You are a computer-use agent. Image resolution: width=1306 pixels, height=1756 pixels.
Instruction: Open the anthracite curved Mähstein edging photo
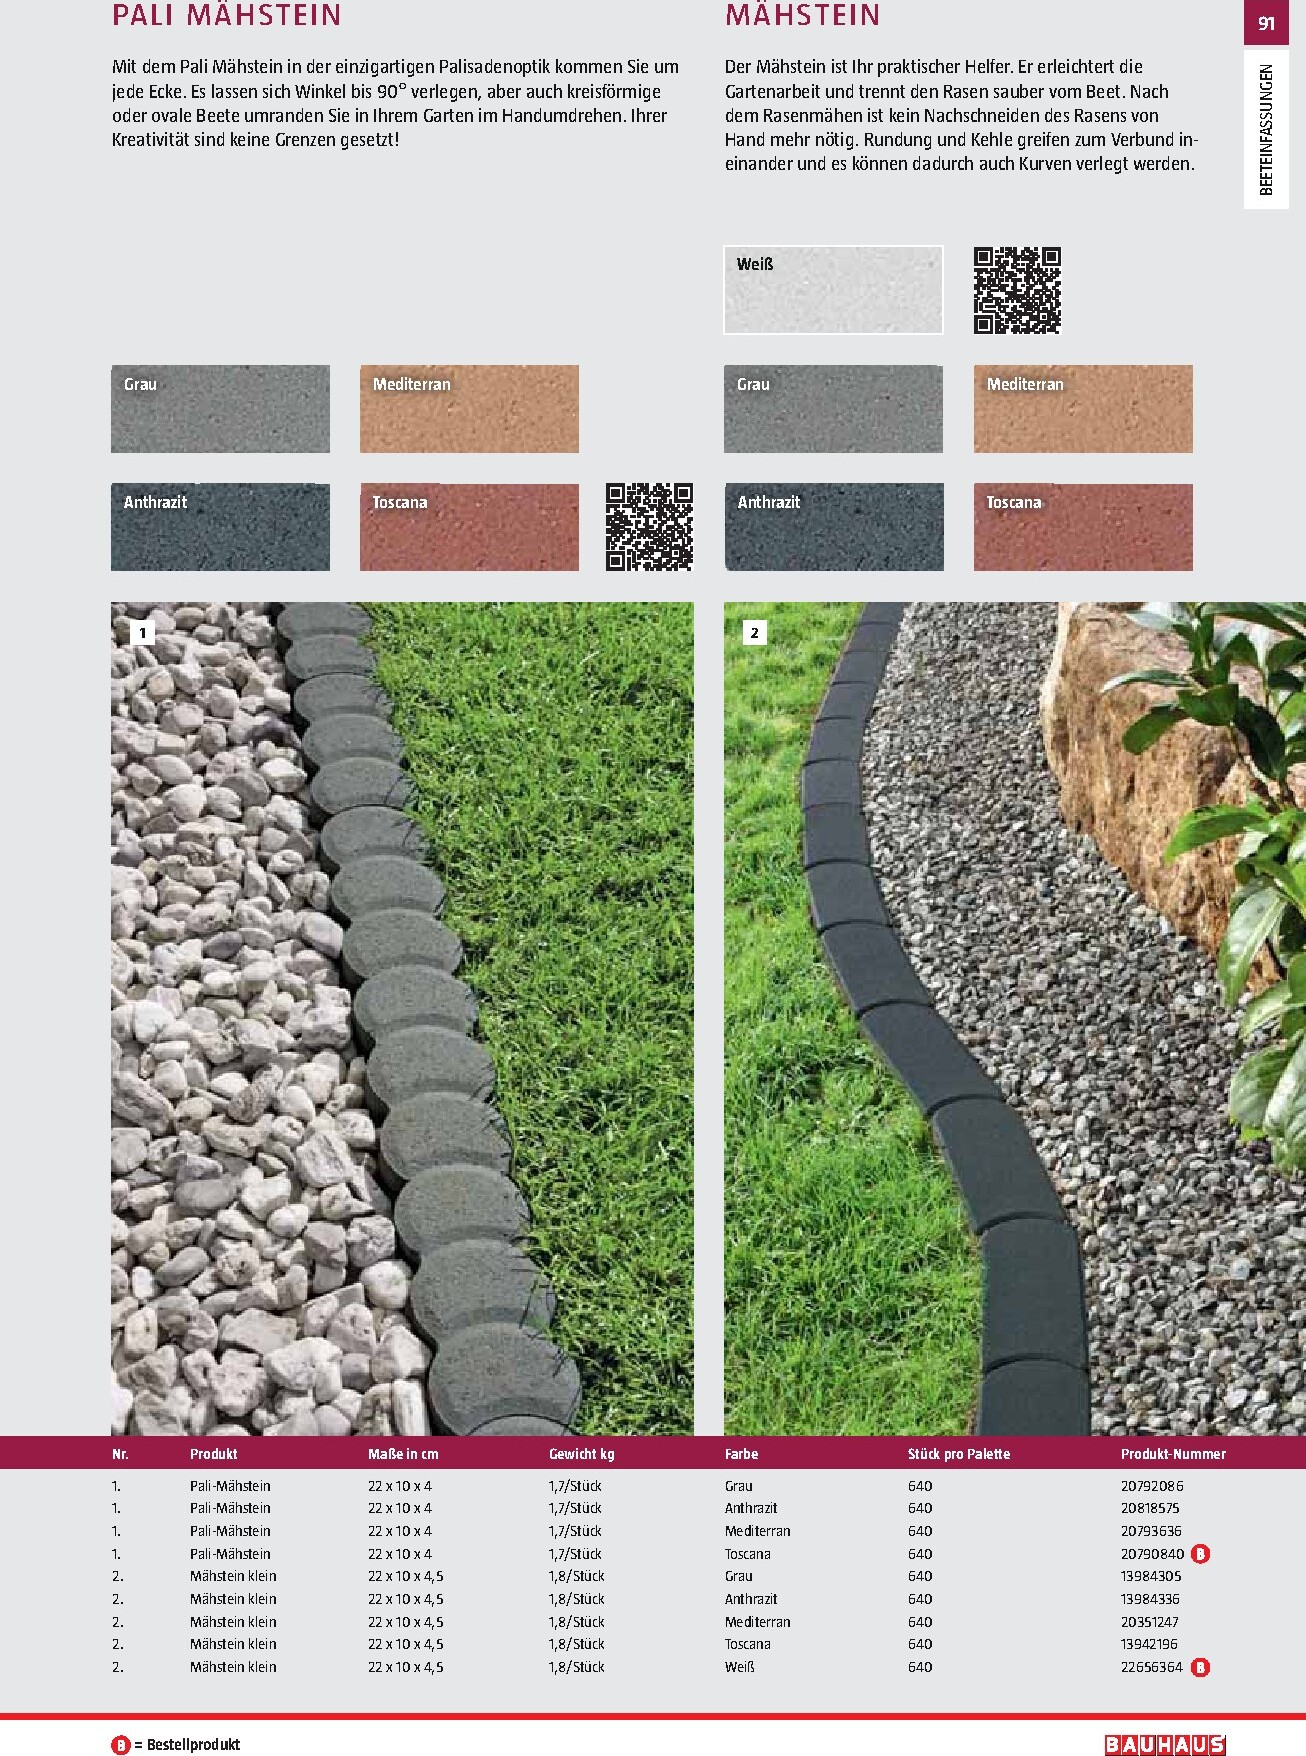click(1012, 1018)
